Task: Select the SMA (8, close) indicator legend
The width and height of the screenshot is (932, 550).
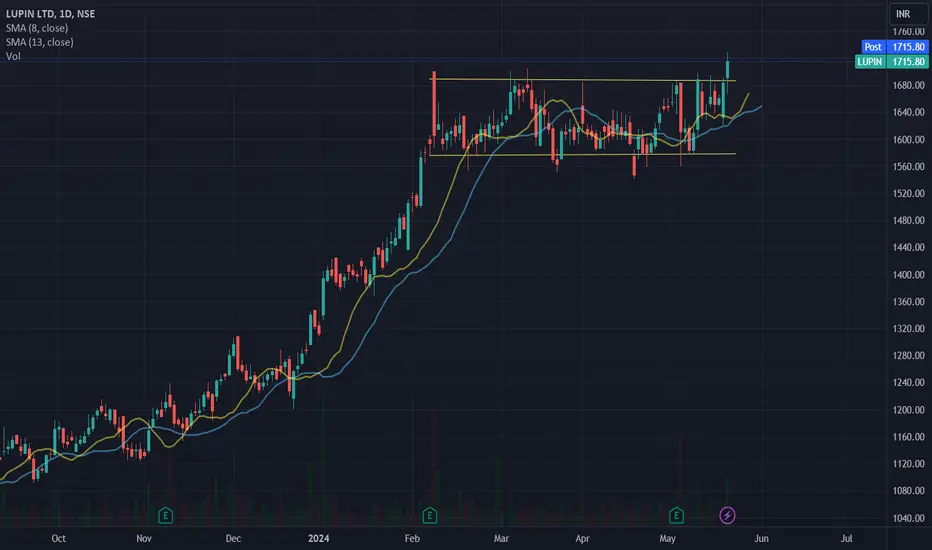Action: point(37,28)
